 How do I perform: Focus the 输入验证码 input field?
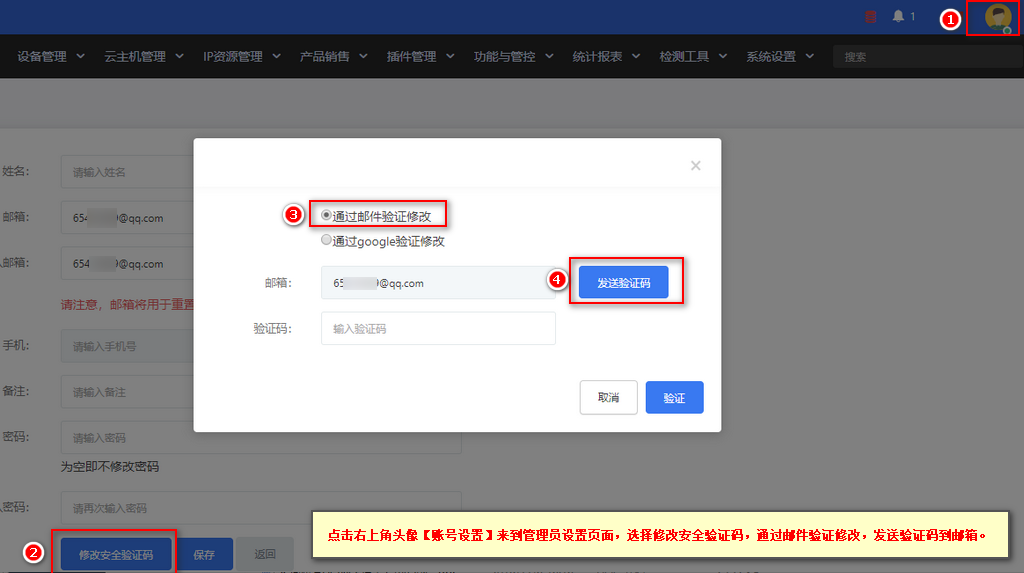[438, 328]
